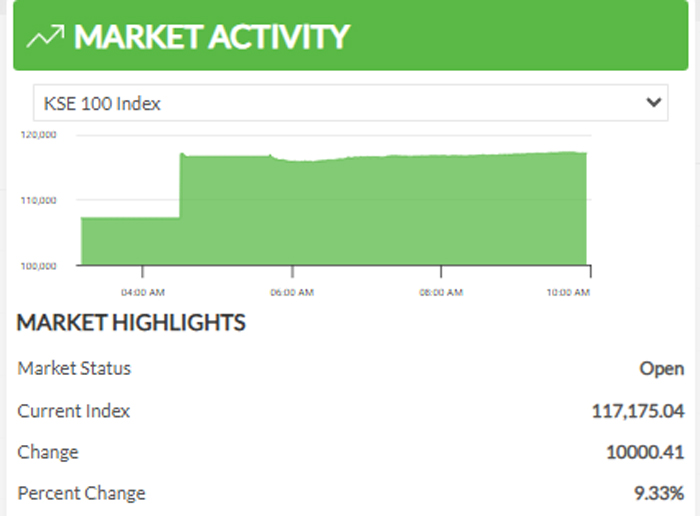This screenshot has width=700, height=516.
Task: Click the MARKET ACTIVITY header title
Action: (x=212, y=37)
